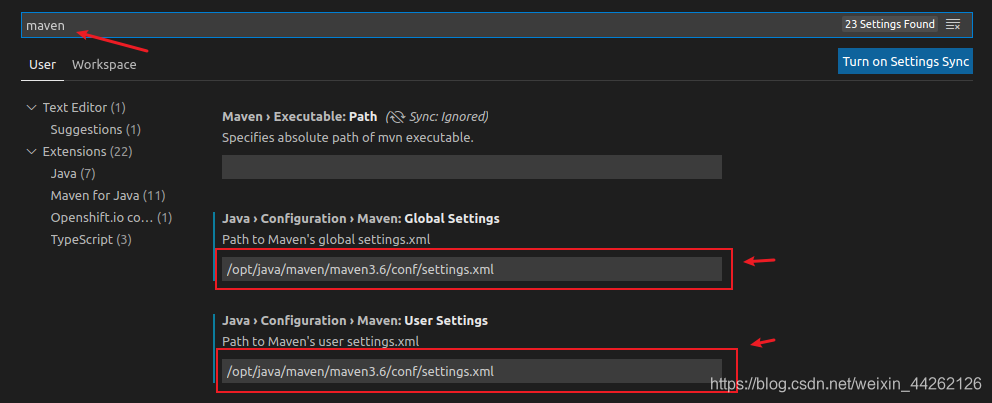
Task: Select the Extensions (22) category label
Action: pos(87,152)
